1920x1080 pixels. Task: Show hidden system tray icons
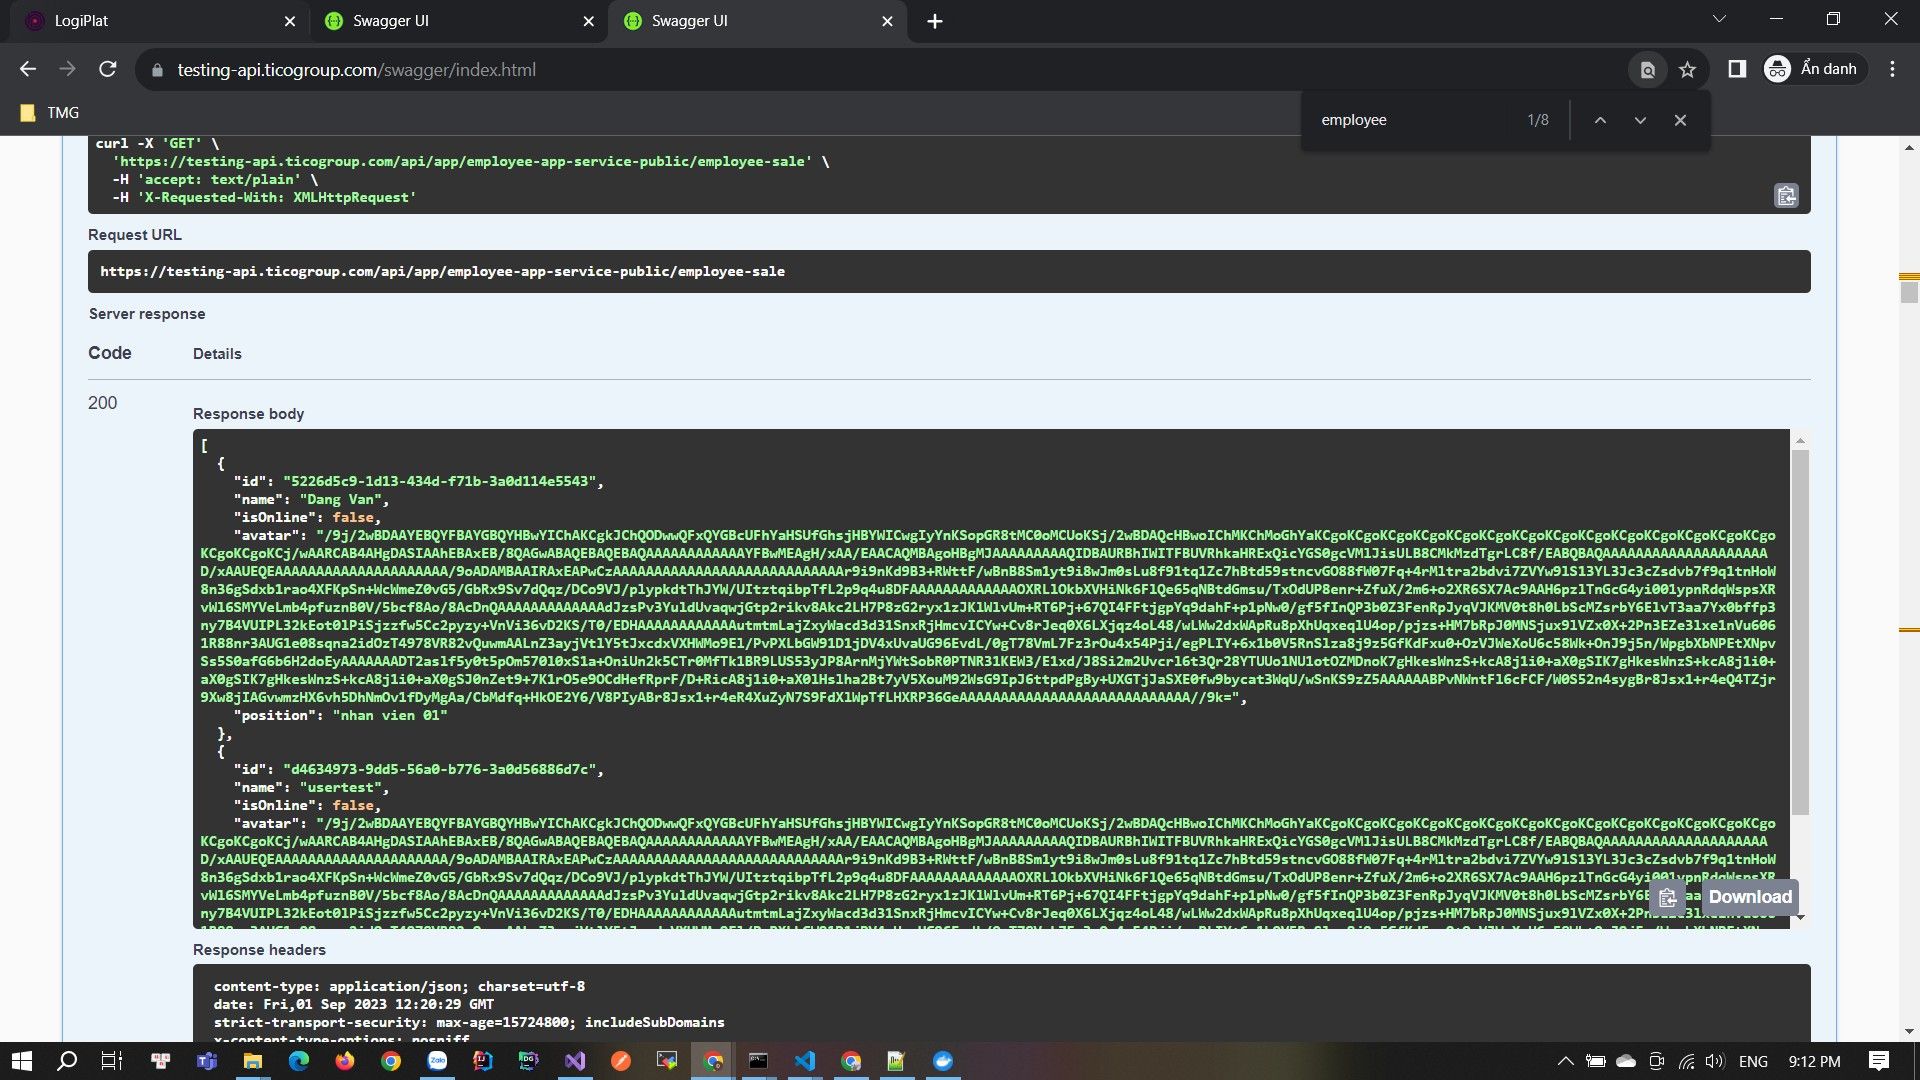coord(1565,1061)
